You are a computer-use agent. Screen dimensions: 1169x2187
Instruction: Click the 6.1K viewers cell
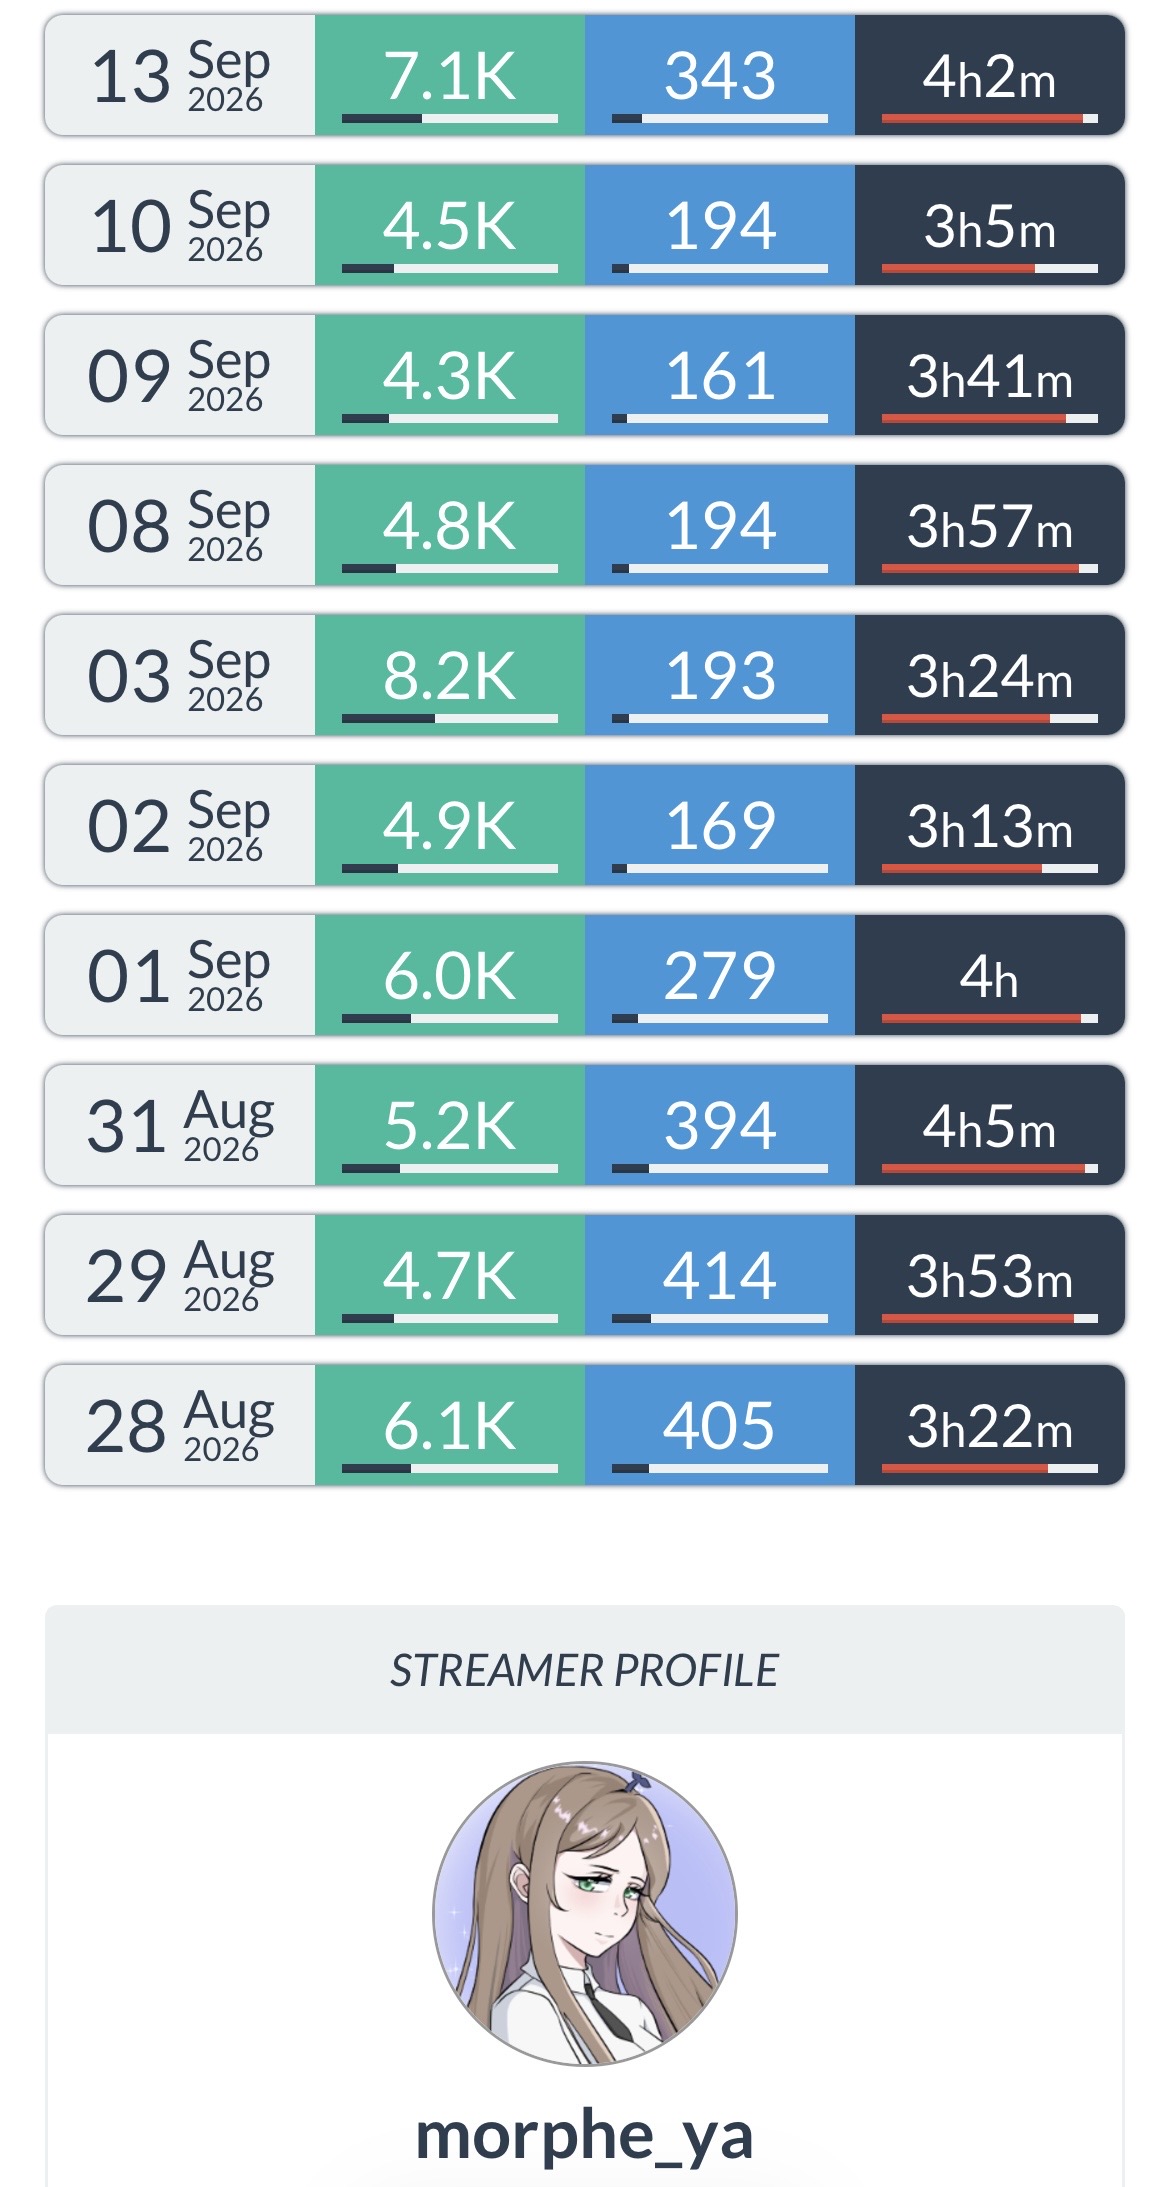pyautogui.click(x=450, y=1425)
